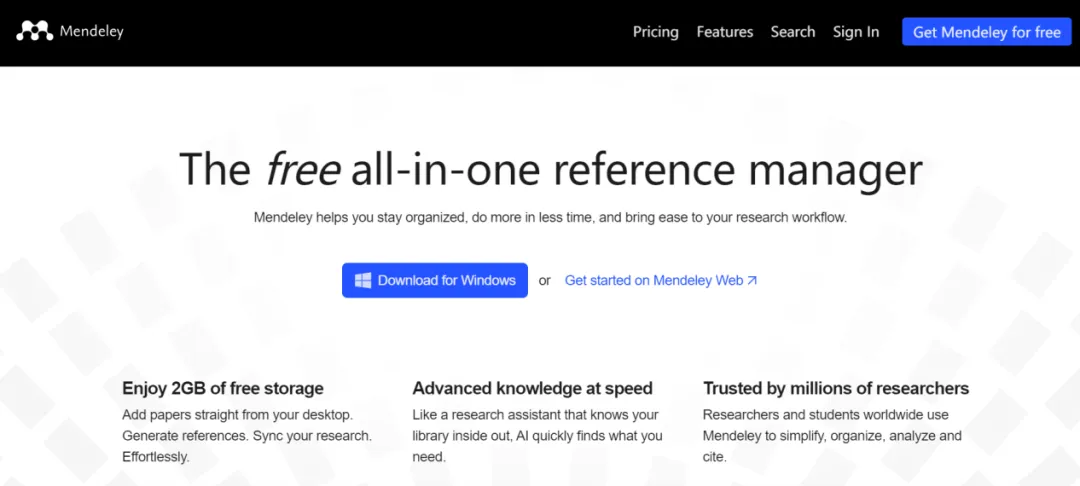
Task: Click the Mendeley logo icon
Action: pyautogui.click(x=34, y=31)
